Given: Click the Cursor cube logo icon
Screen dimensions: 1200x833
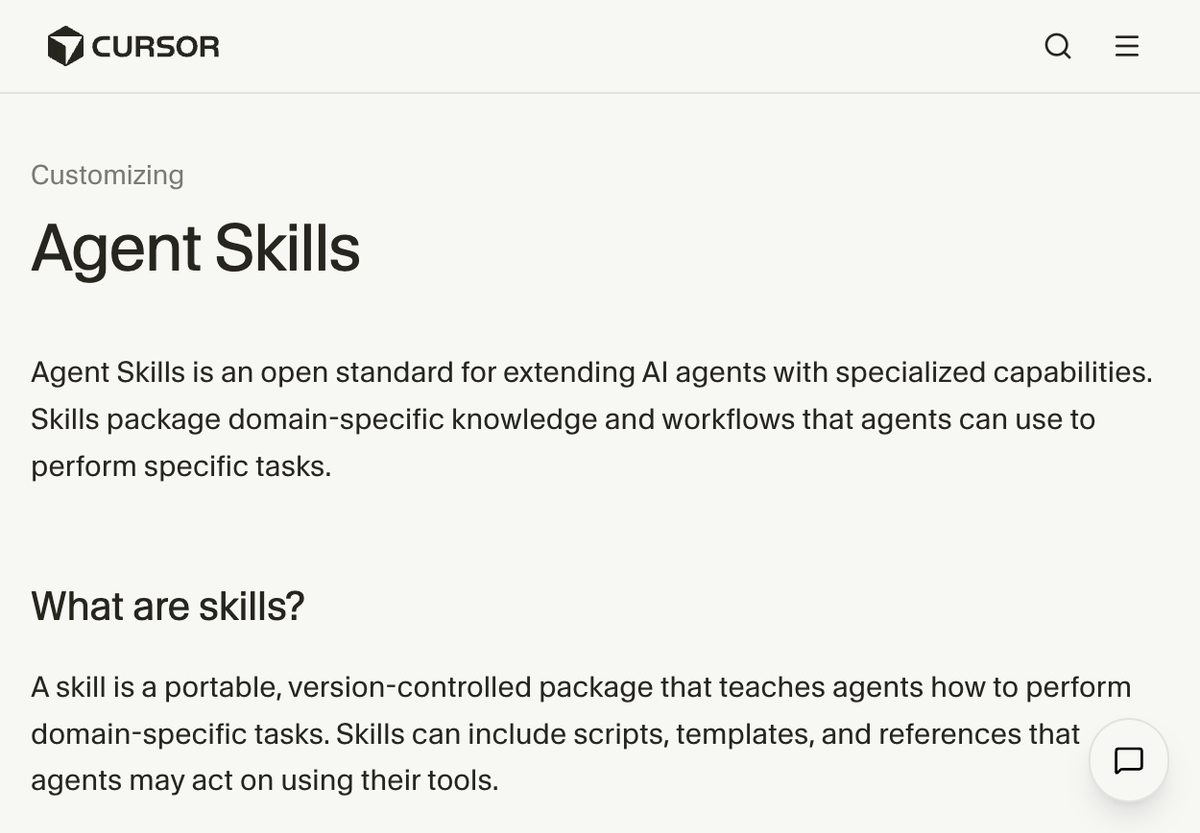Looking at the screenshot, I should point(66,45).
